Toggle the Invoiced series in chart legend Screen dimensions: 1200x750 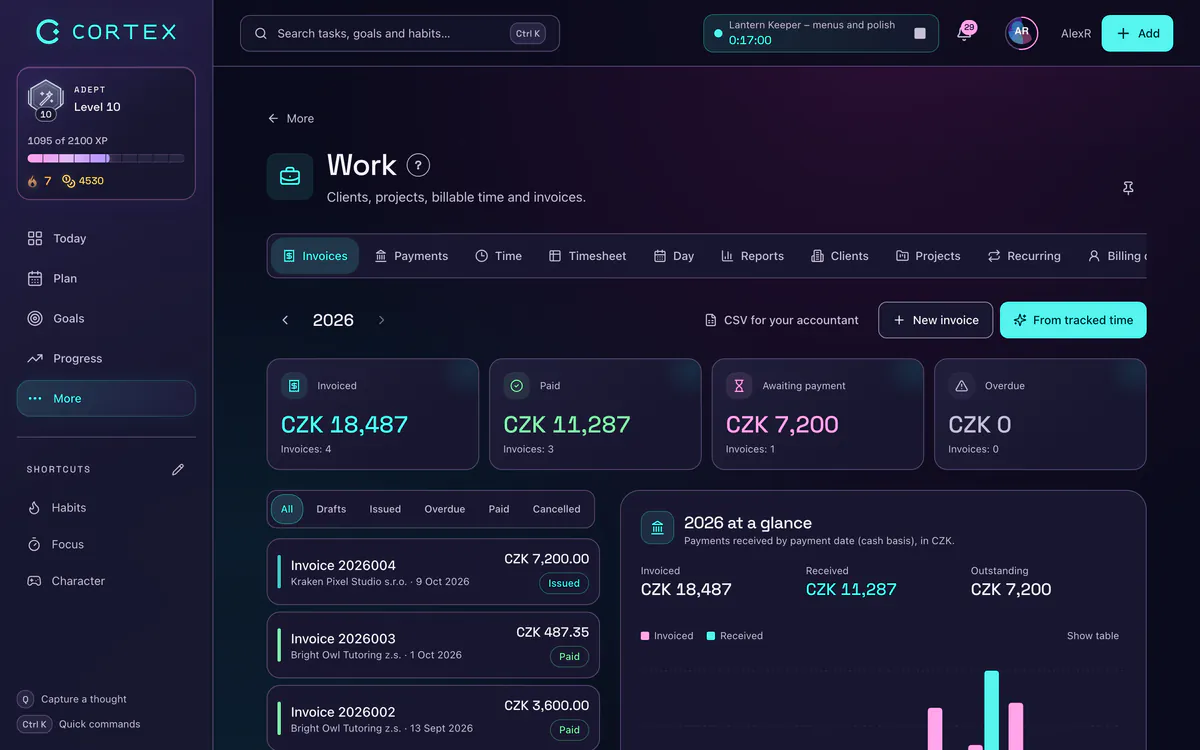(667, 636)
